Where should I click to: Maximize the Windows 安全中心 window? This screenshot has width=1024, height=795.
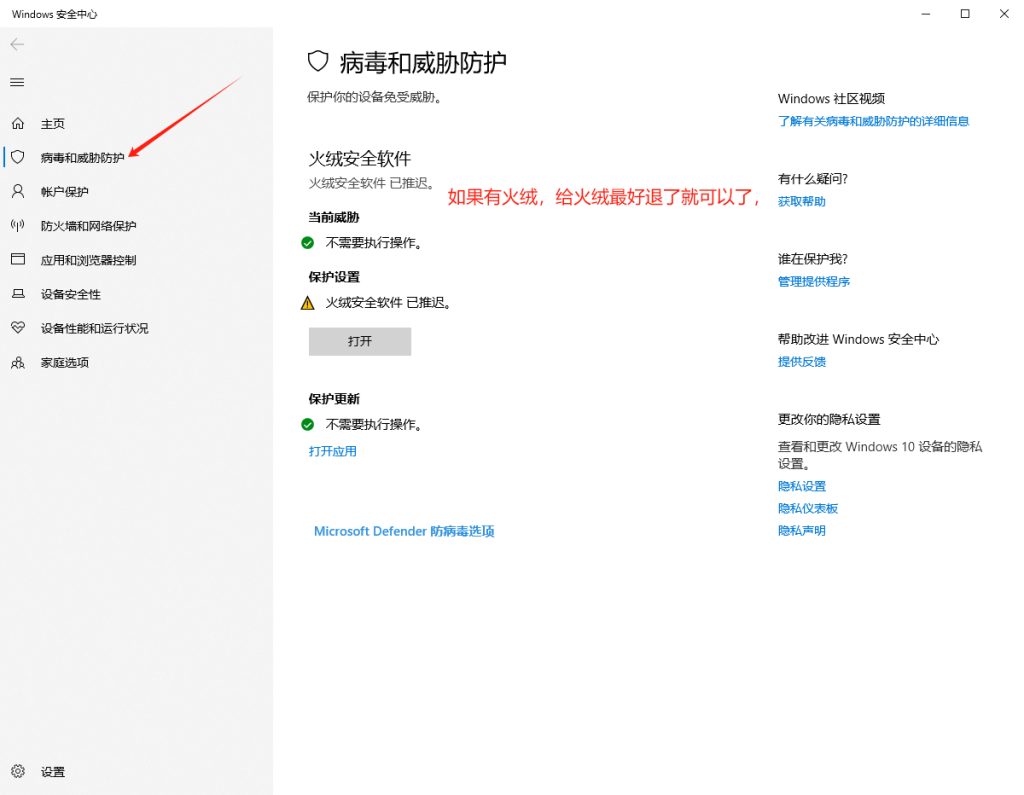[965, 14]
